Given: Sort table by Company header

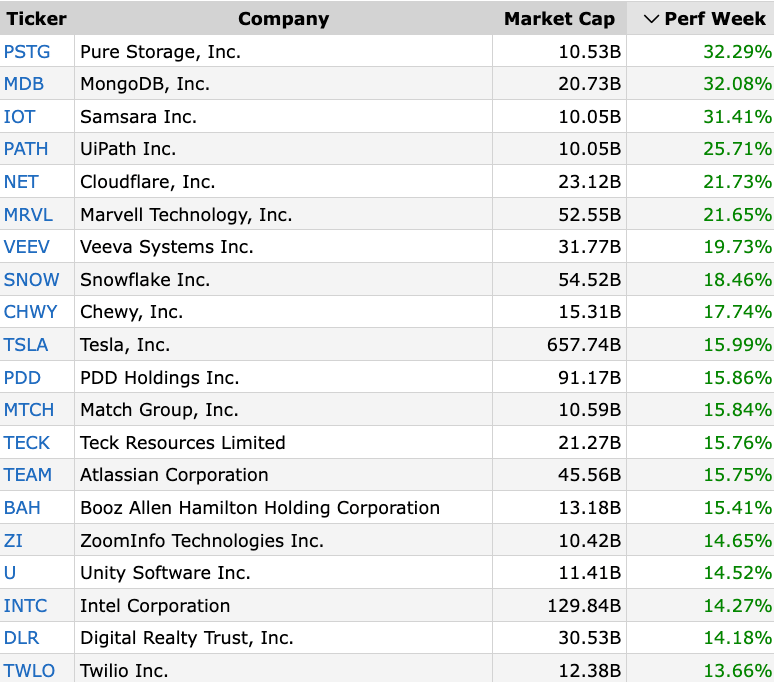Looking at the screenshot, I should coord(283,19).
